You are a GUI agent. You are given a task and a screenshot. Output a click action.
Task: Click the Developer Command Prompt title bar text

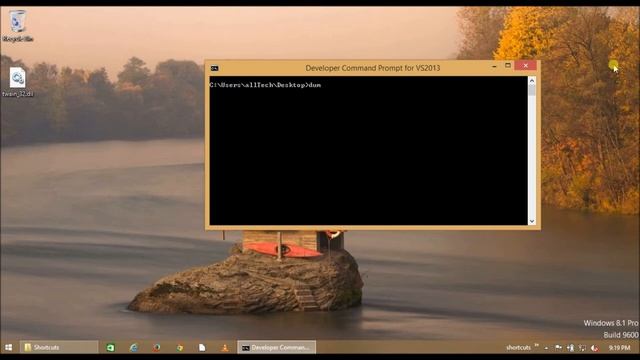pyautogui.click(x=372, y=68)
